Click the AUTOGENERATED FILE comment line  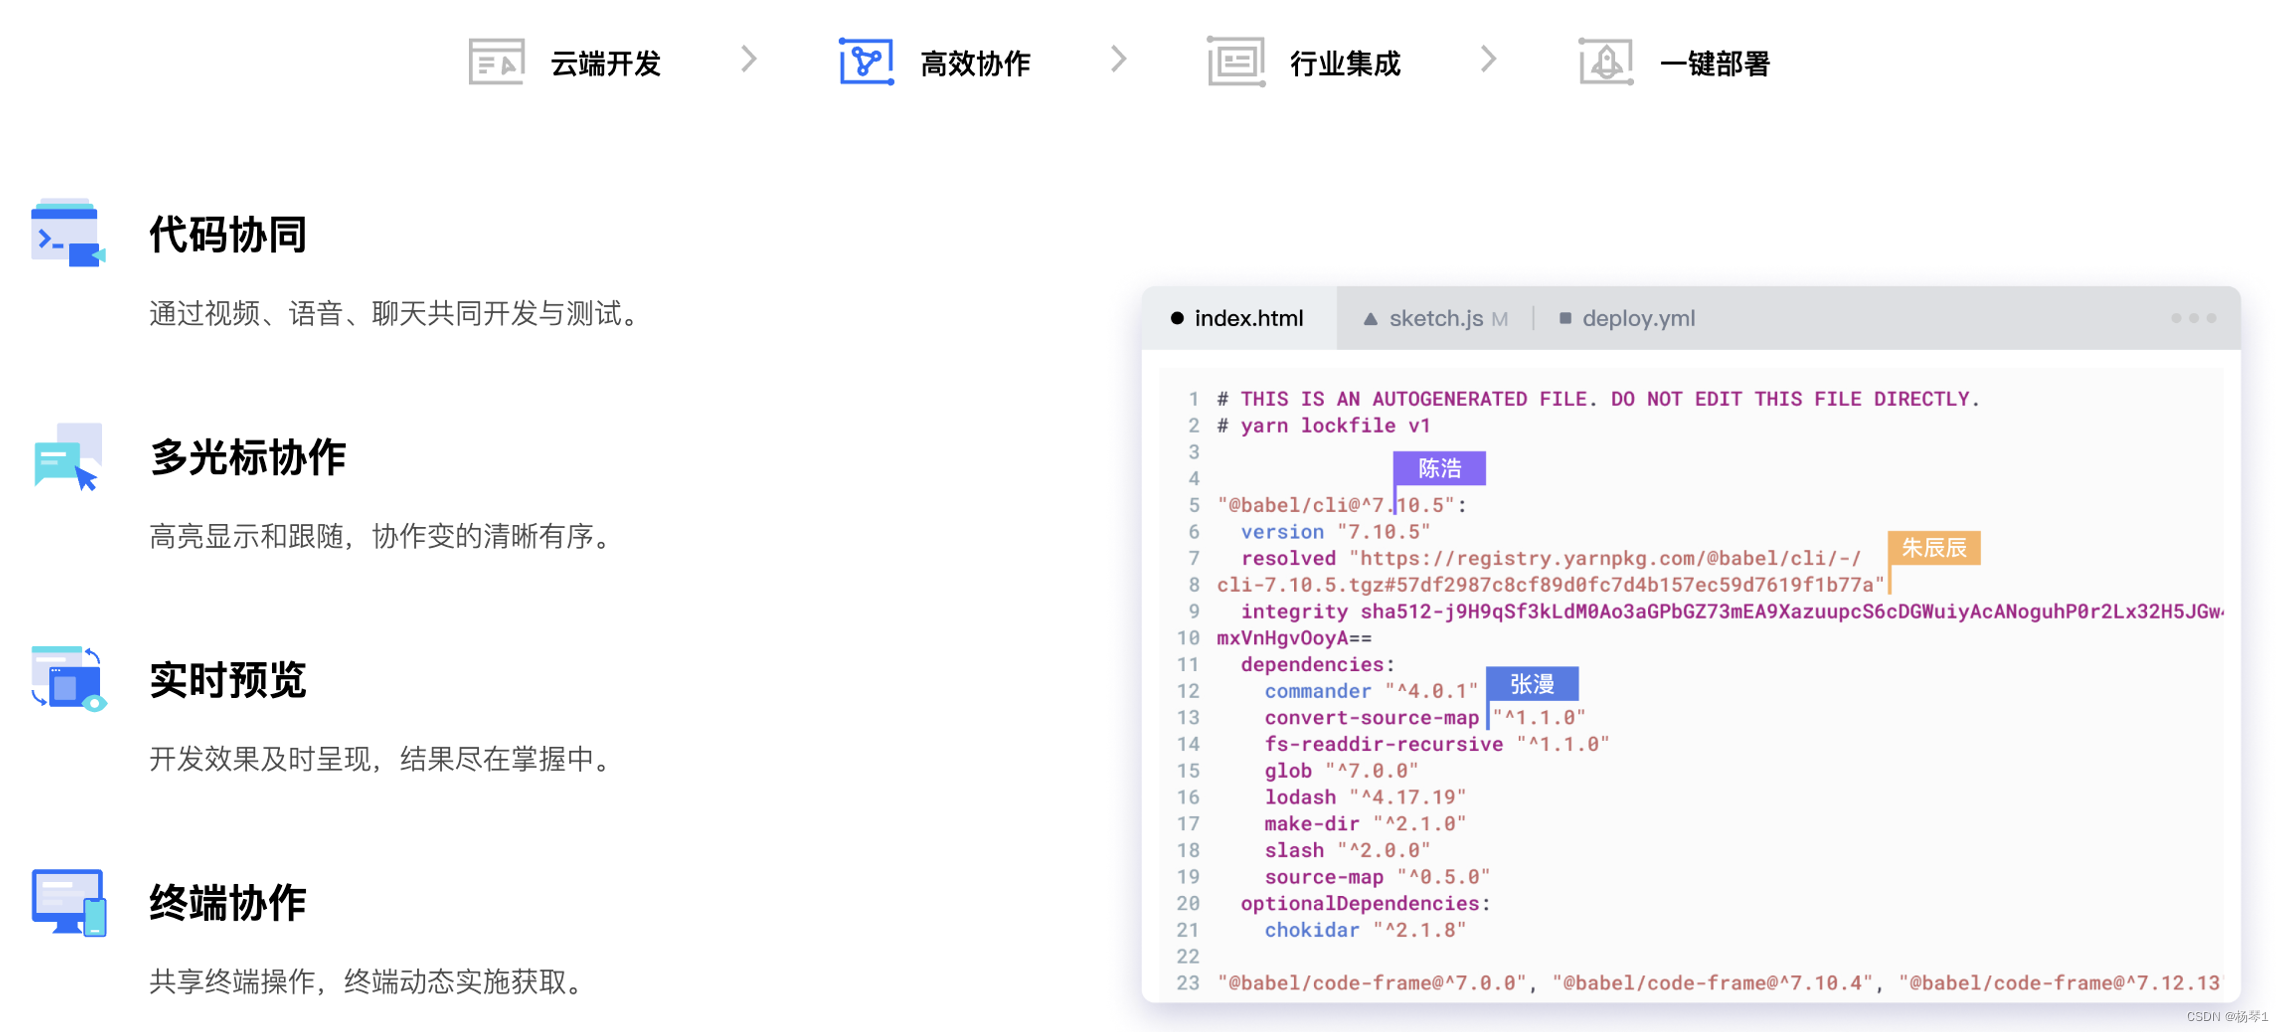[1598, 399]
